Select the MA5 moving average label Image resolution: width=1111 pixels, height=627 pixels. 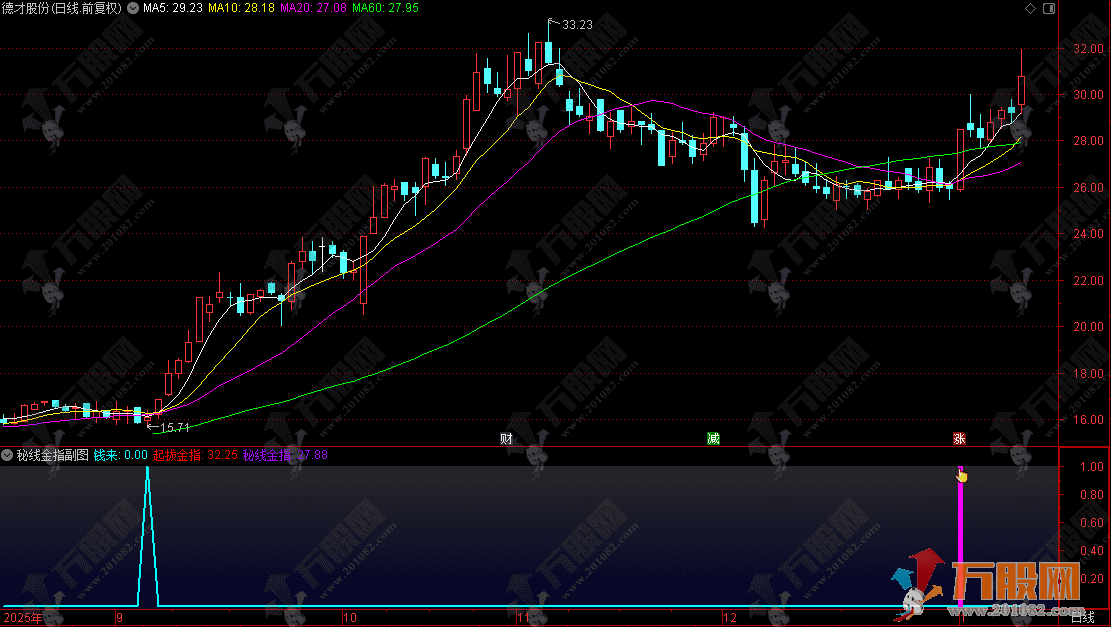[x=172, y=8]
